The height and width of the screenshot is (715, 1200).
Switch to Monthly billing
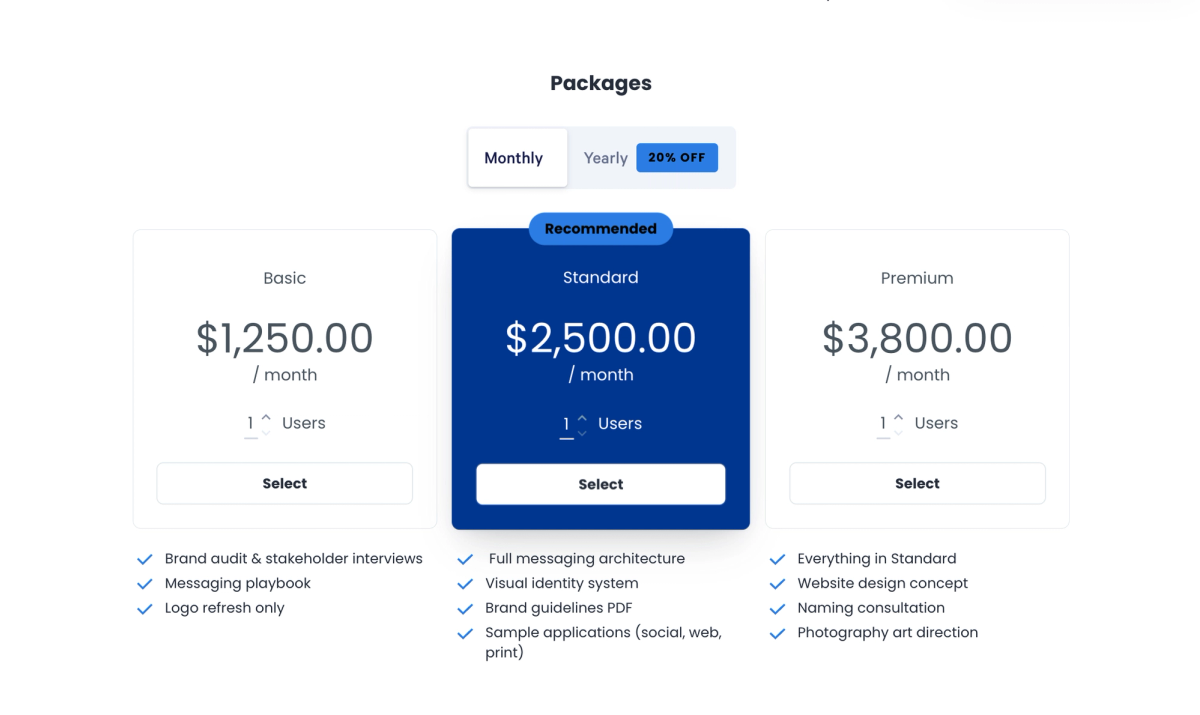(x=516, y=157)
